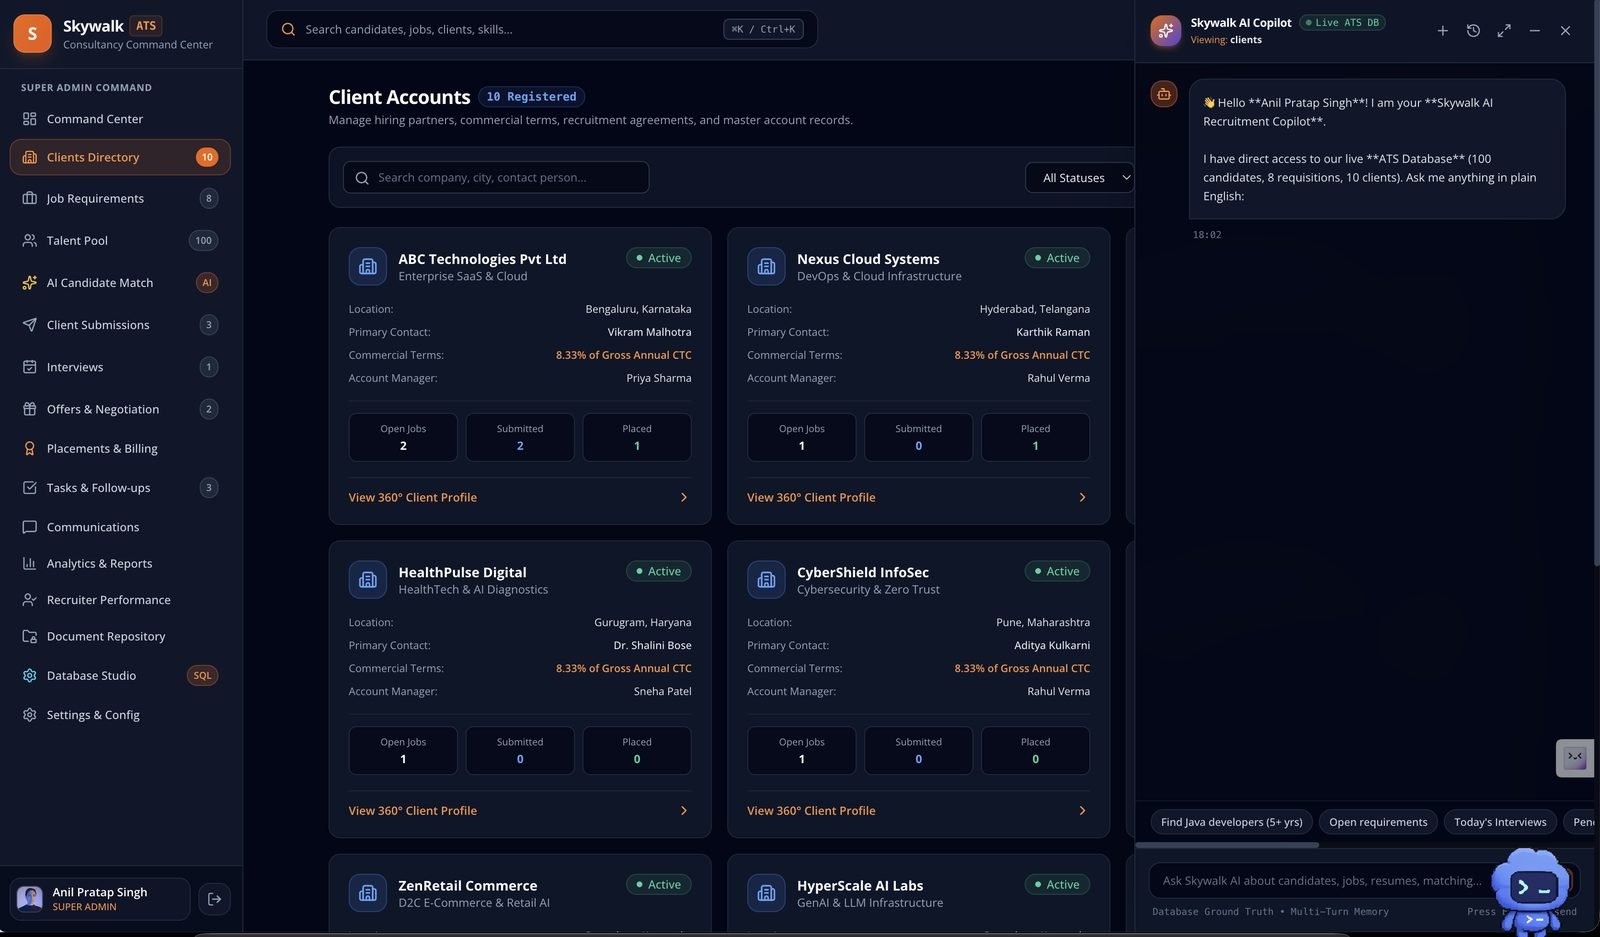Select AI Candidate Match in sidebar

(x=120, y=283)
